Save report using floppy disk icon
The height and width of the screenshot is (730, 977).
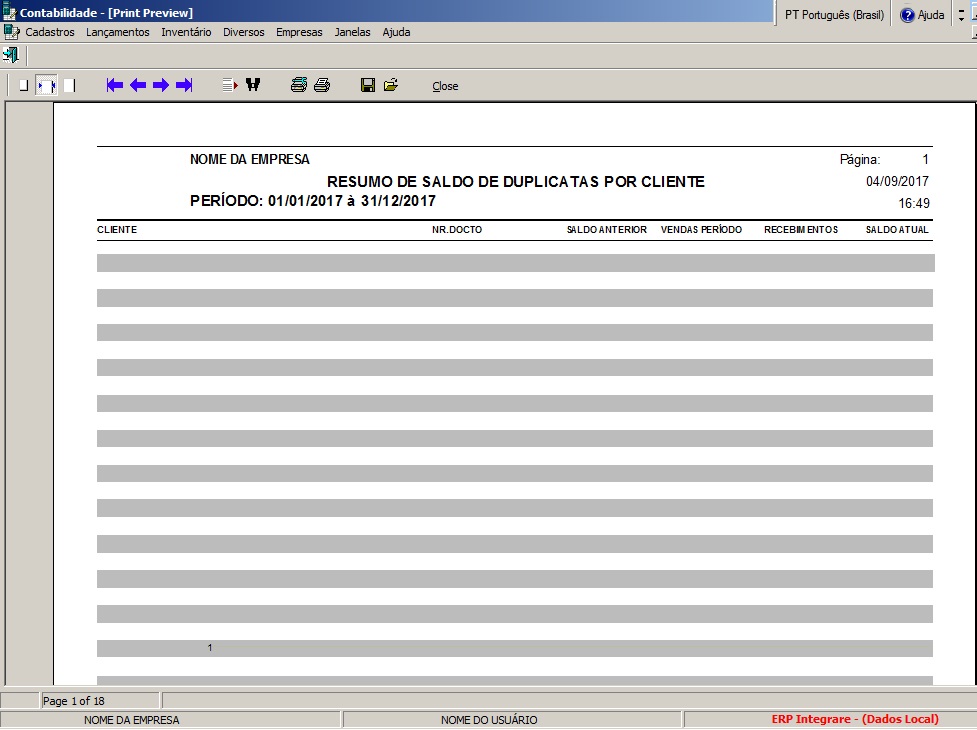click(367, 86)
